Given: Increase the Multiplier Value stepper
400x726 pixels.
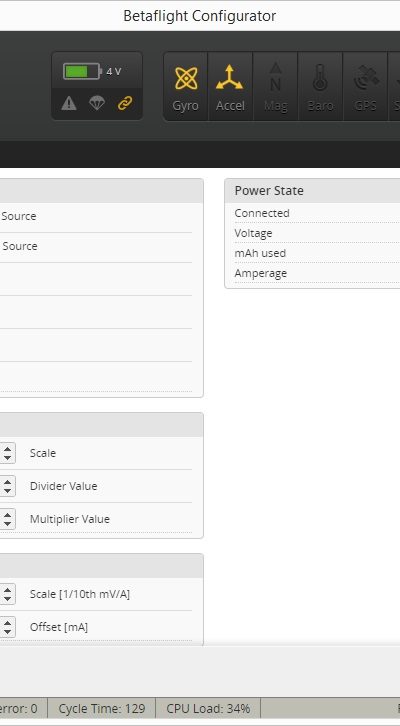Looking at the screenshot, I should point(7,513).
